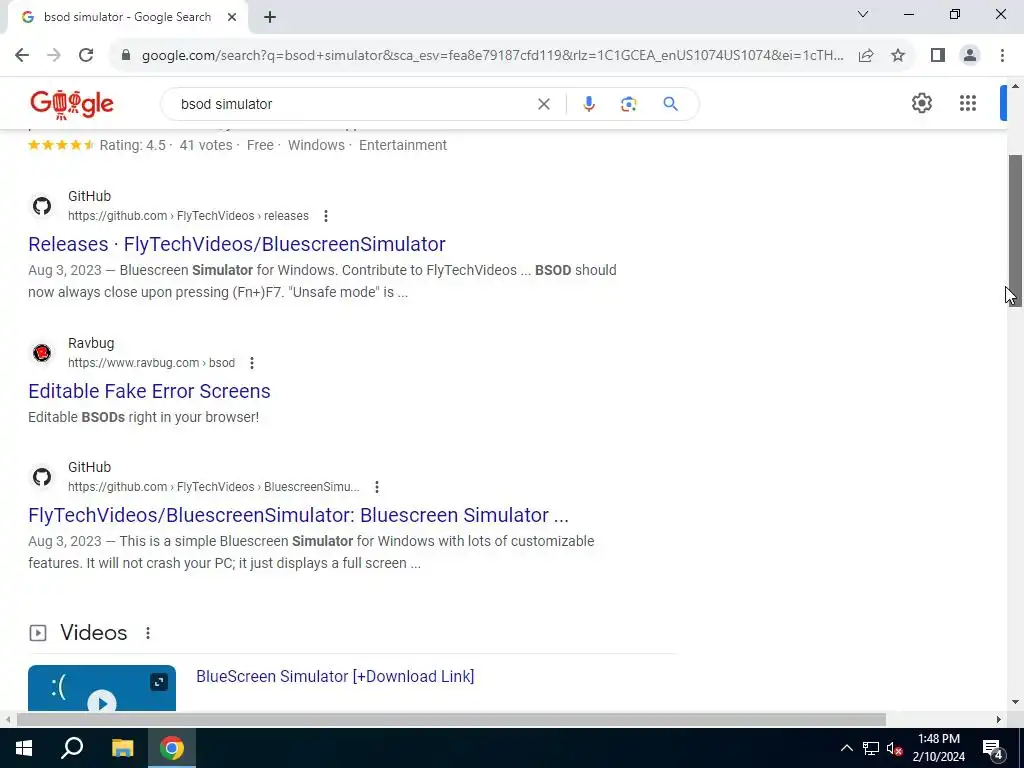
Task: Play the BlueScreen Simulator video thumbnail
Action: [x=102, y=702]
